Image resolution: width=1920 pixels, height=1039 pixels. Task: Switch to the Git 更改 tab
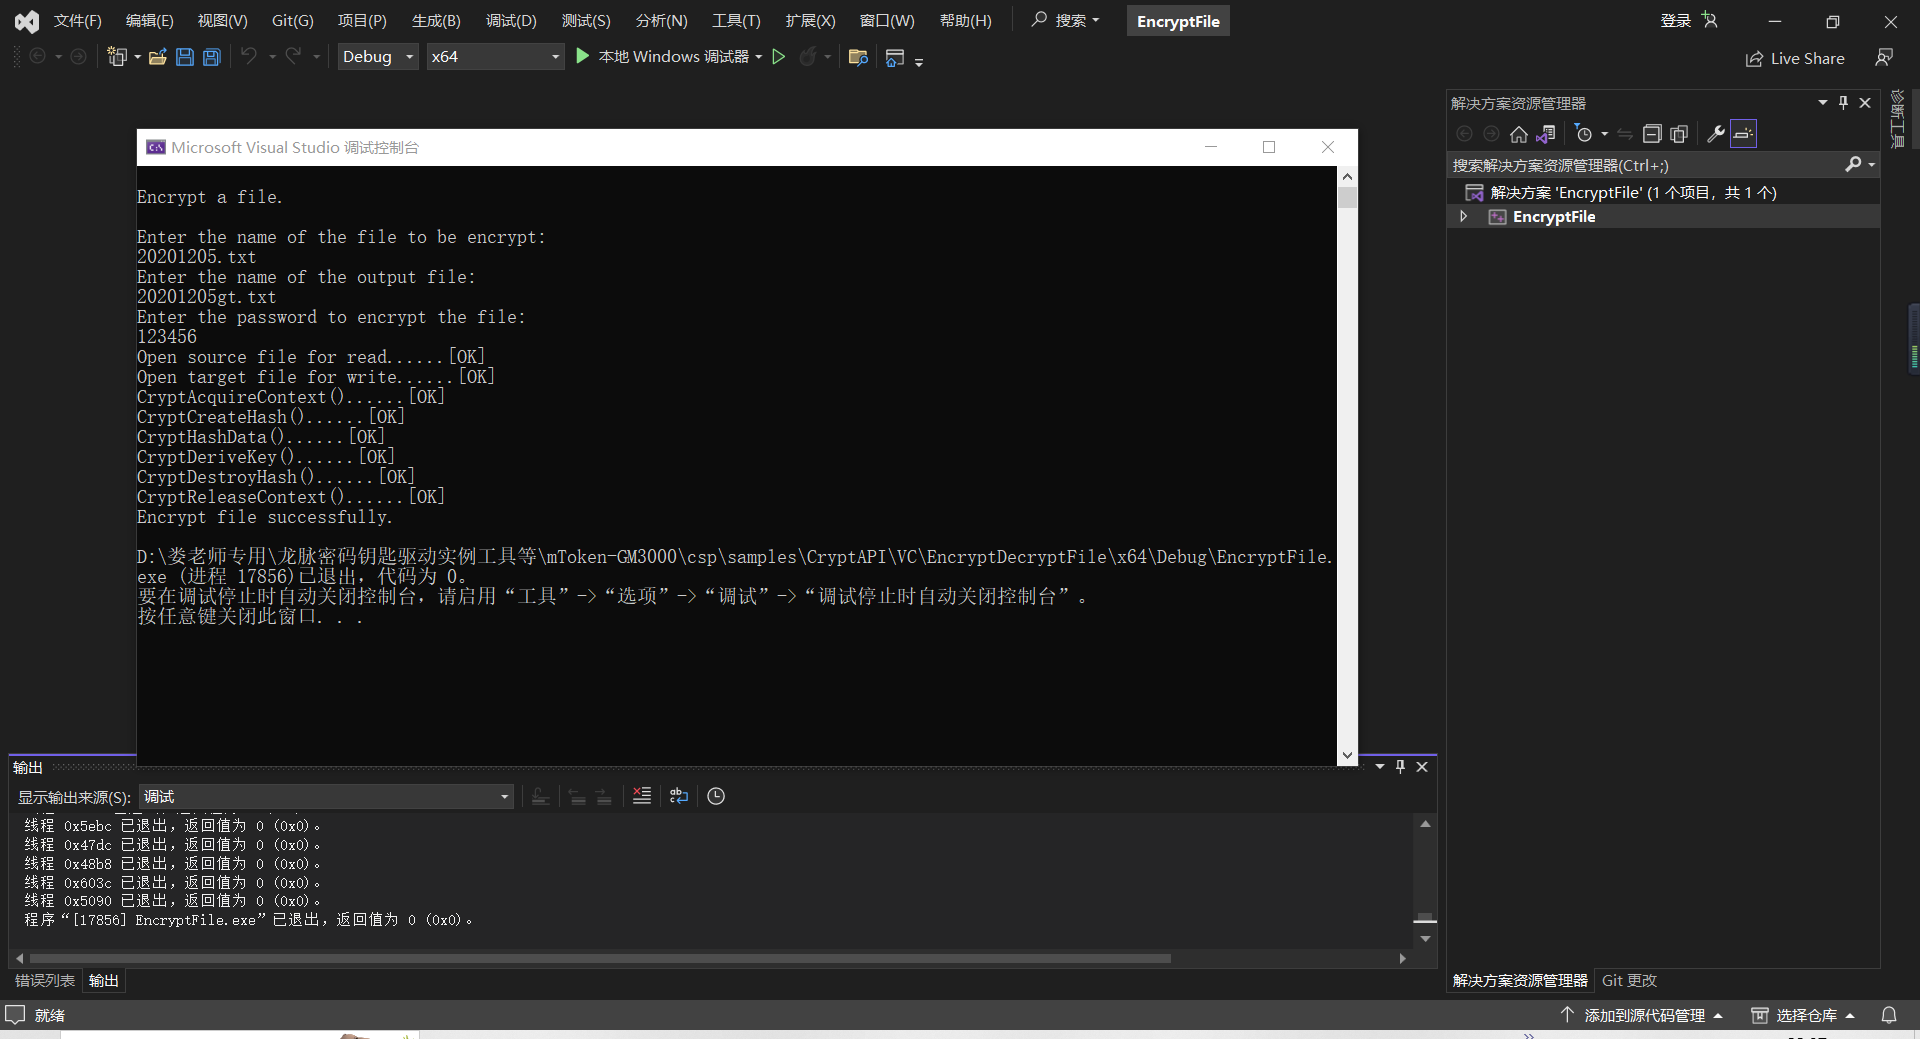pos(1629,981)
